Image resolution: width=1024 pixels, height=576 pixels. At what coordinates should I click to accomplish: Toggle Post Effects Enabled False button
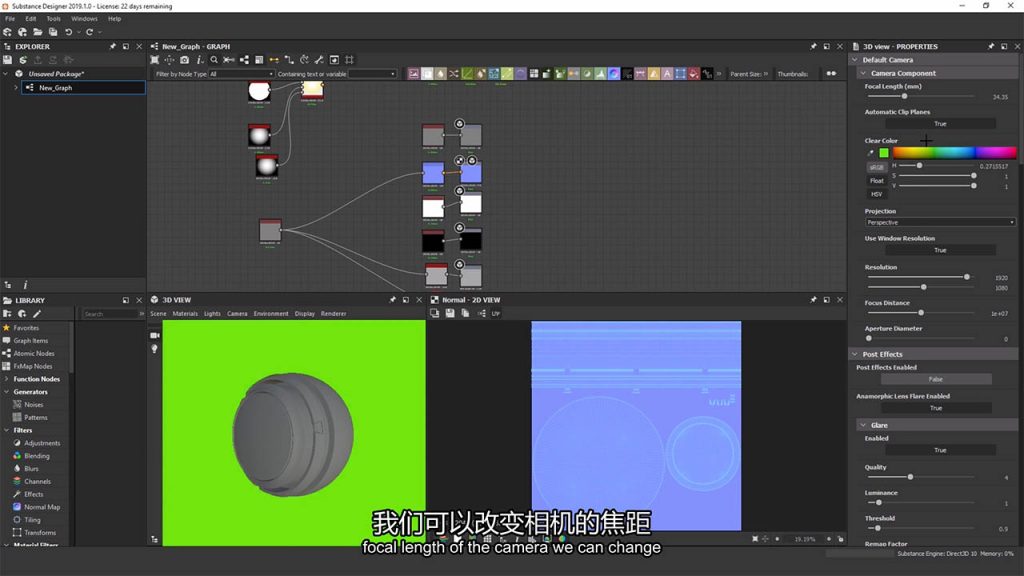pyautogui.click(x=936, y=379)
